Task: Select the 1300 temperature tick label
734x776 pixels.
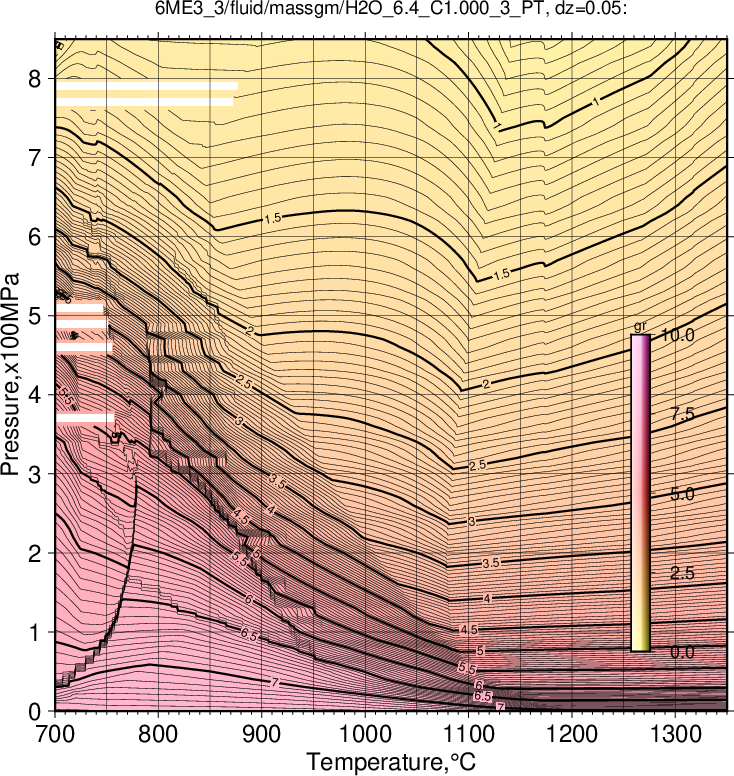Action: (x=675, y=734)
